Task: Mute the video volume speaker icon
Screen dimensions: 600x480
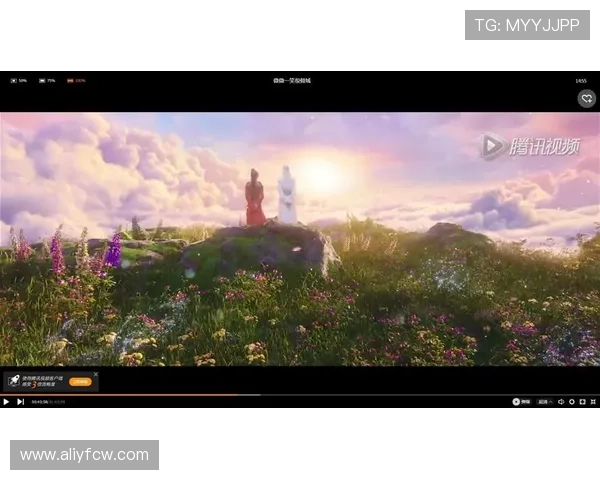Action: (x=561, y=402)
